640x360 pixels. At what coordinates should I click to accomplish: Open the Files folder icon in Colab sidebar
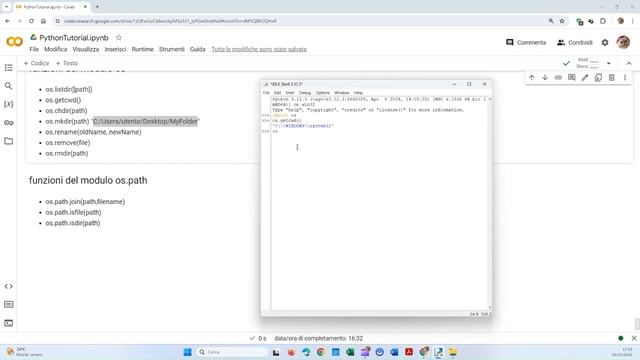(x=9, y=141)
